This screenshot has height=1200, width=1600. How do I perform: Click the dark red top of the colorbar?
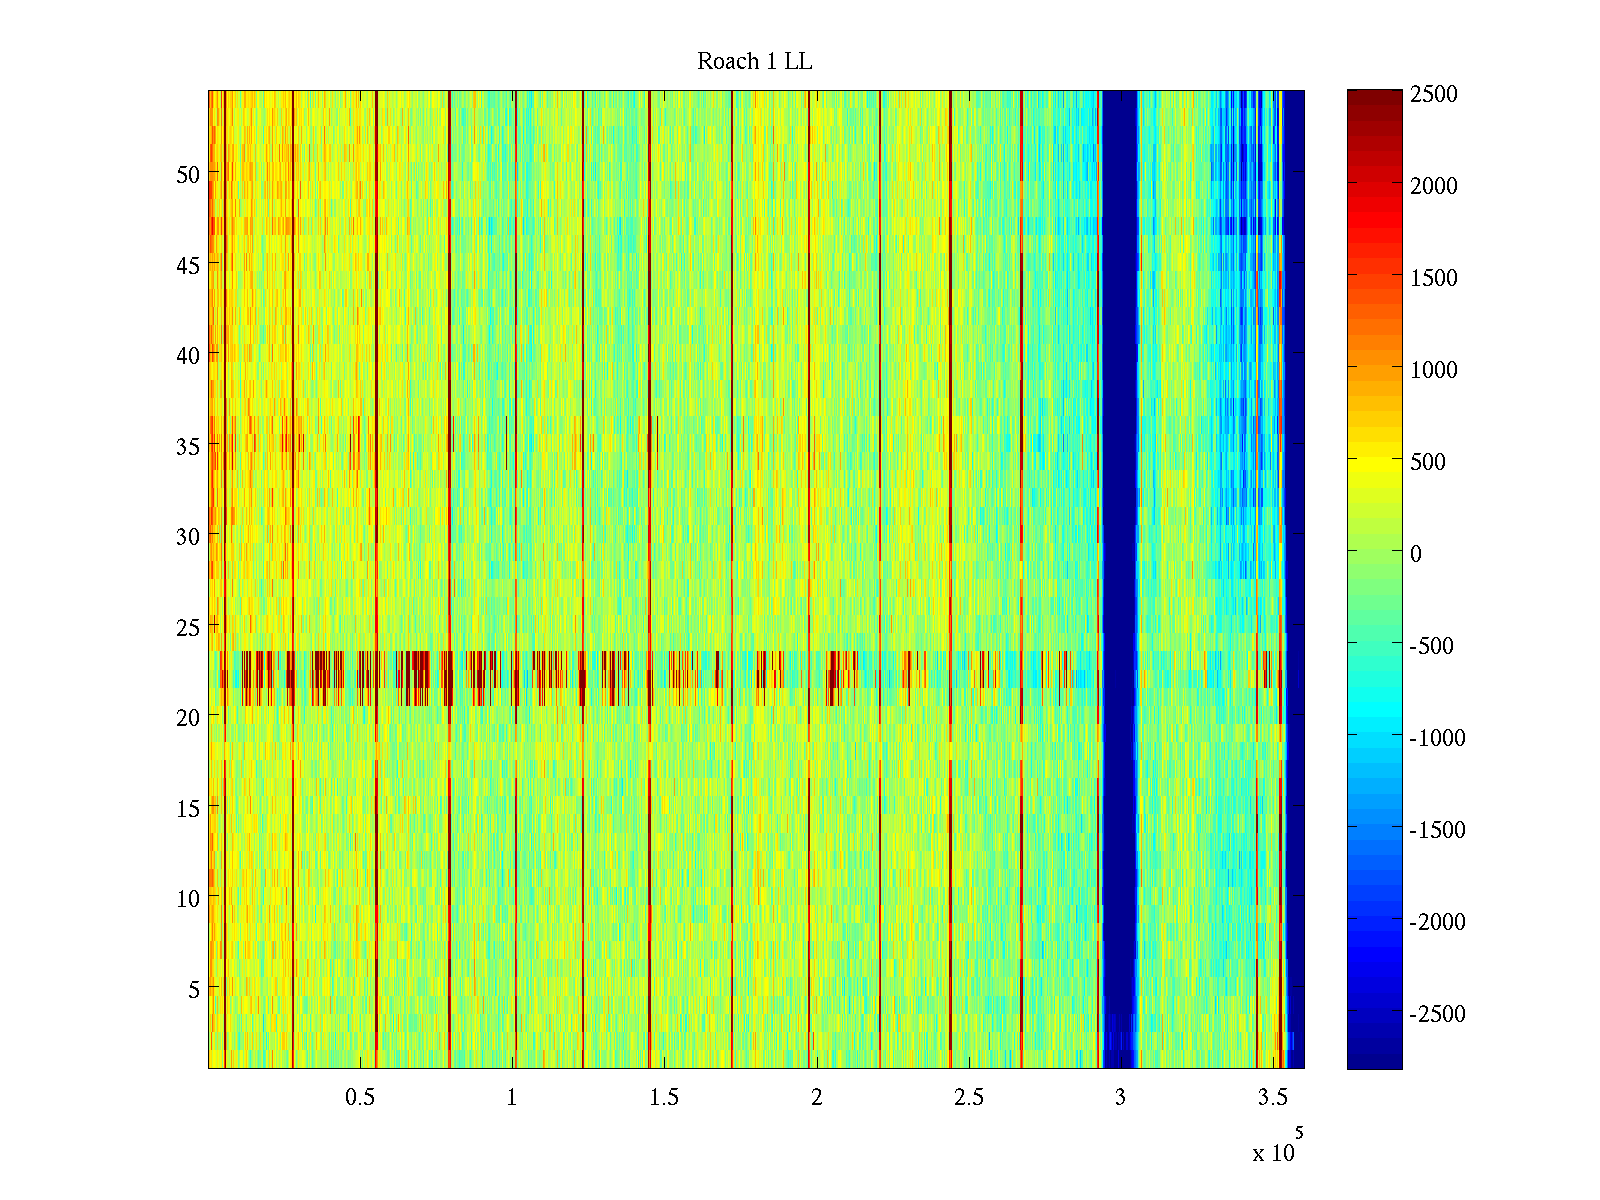point(1374,98)
